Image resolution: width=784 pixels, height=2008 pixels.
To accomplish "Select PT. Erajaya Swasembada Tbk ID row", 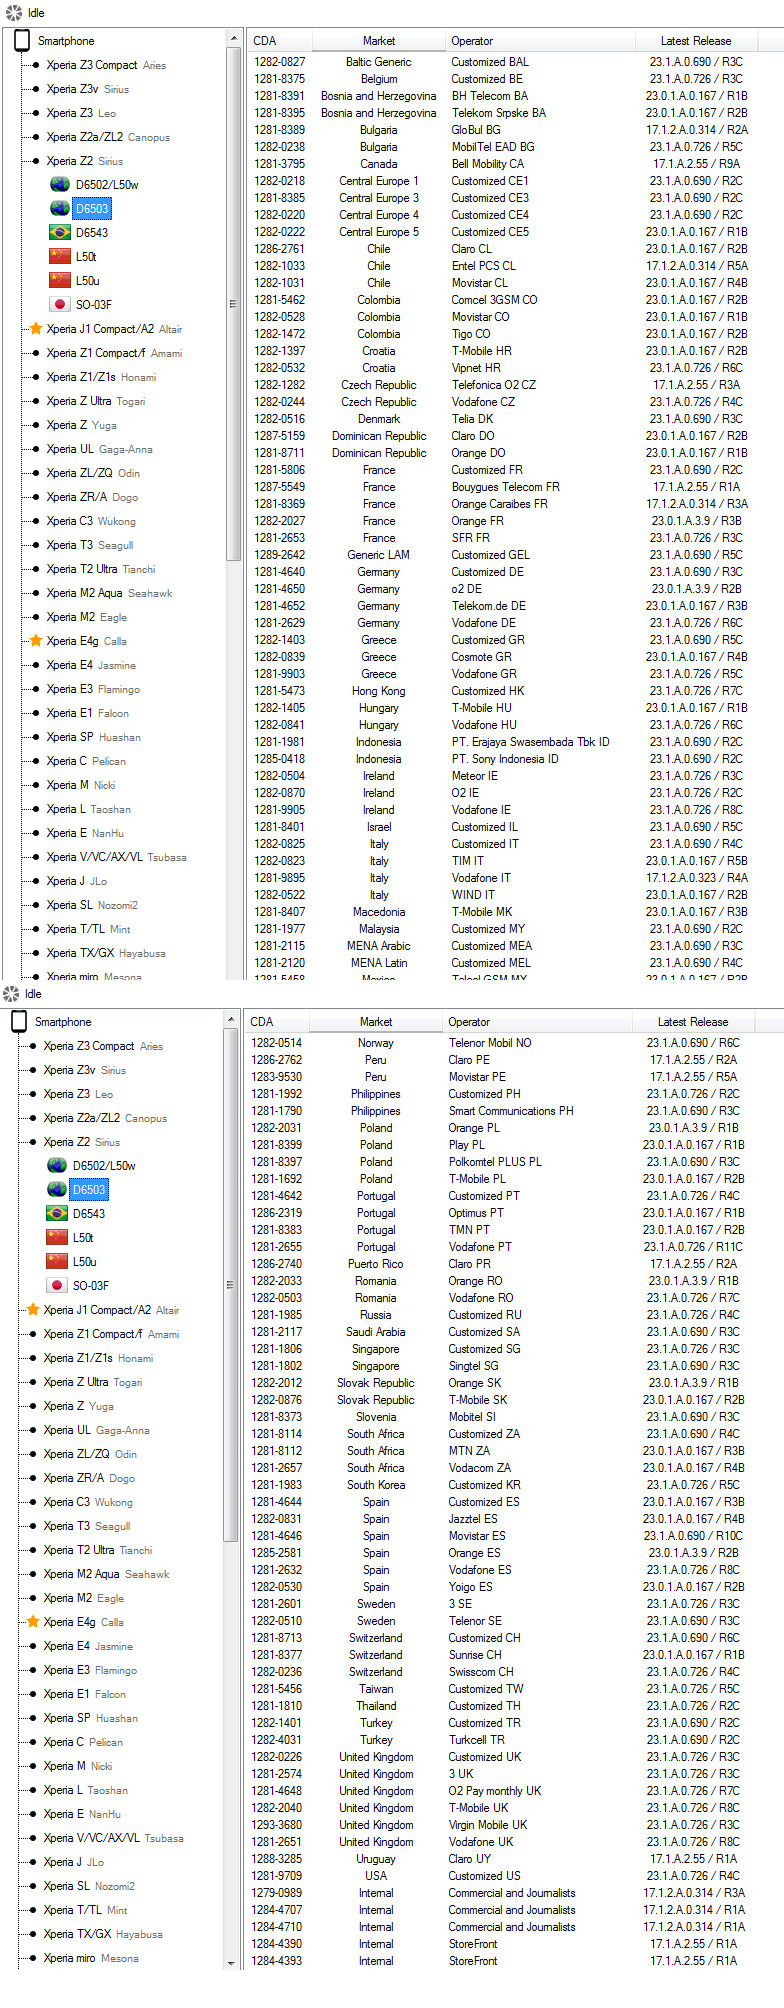I will [515, 742].
